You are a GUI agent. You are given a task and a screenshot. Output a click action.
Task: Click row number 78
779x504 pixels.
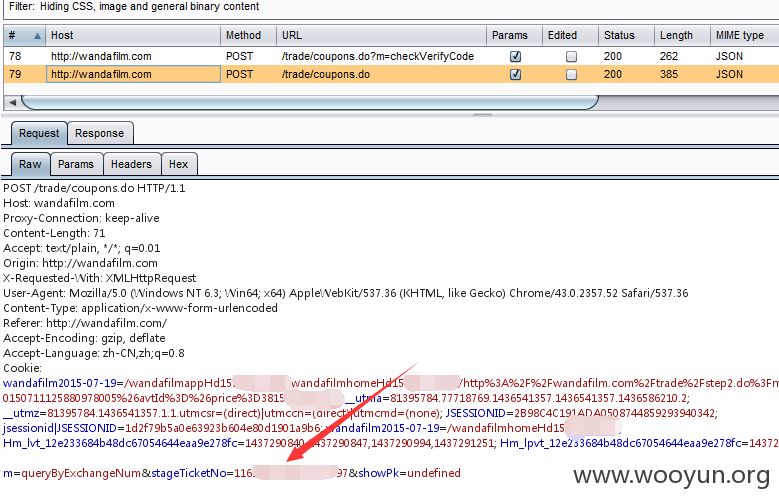click(15, 57)
